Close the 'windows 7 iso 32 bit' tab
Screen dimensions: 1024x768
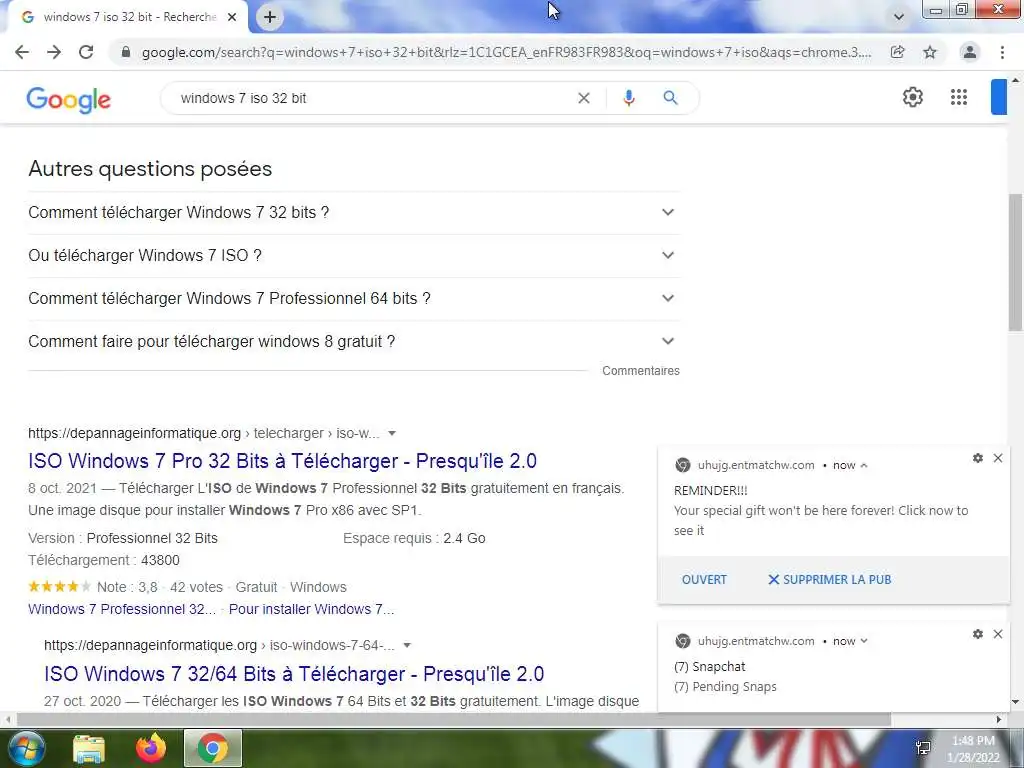pyautogui.click(x=232, y=17)
